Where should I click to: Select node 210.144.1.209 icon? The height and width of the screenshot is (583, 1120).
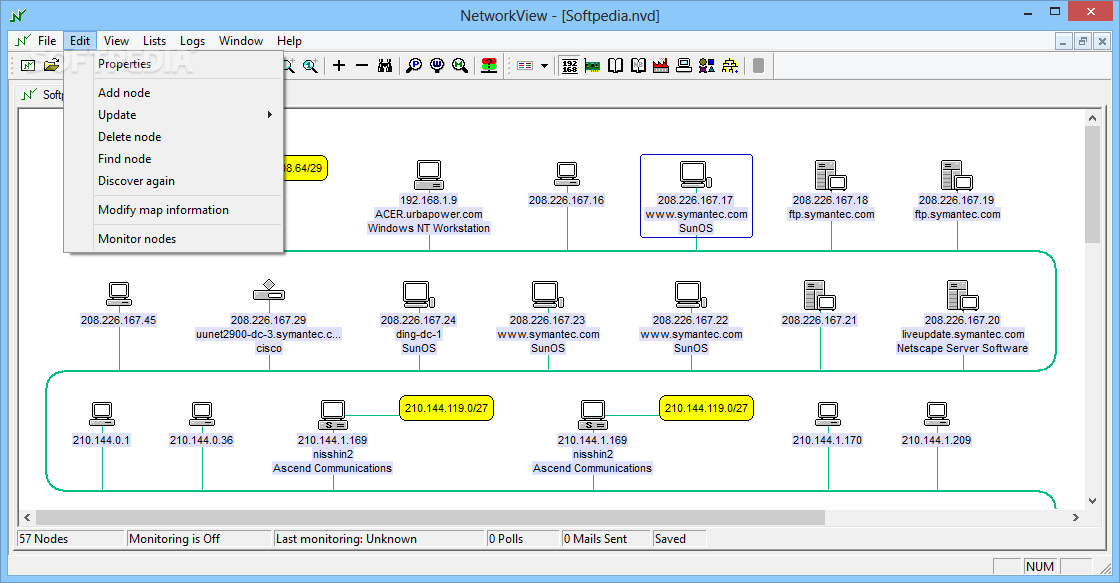coord(936,415)
